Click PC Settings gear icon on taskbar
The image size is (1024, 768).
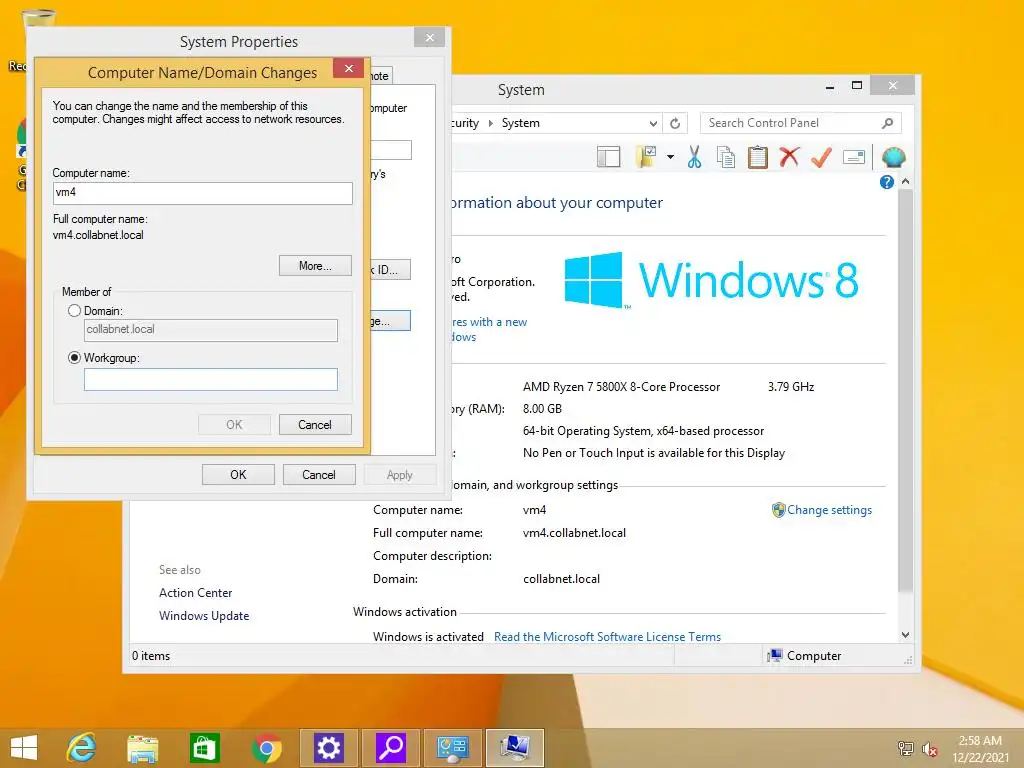click(x=328, y=748)
